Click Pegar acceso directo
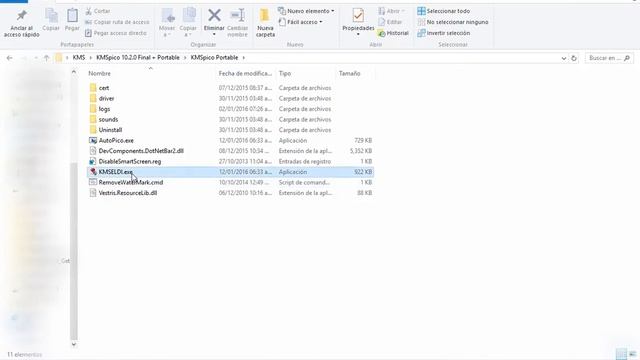The height and width of the screenshot is (360, 640). (116, 33)
